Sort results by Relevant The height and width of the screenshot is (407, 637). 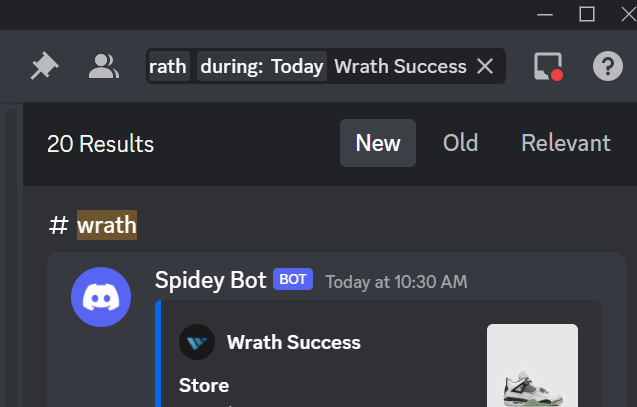click(x=566, y=143)
